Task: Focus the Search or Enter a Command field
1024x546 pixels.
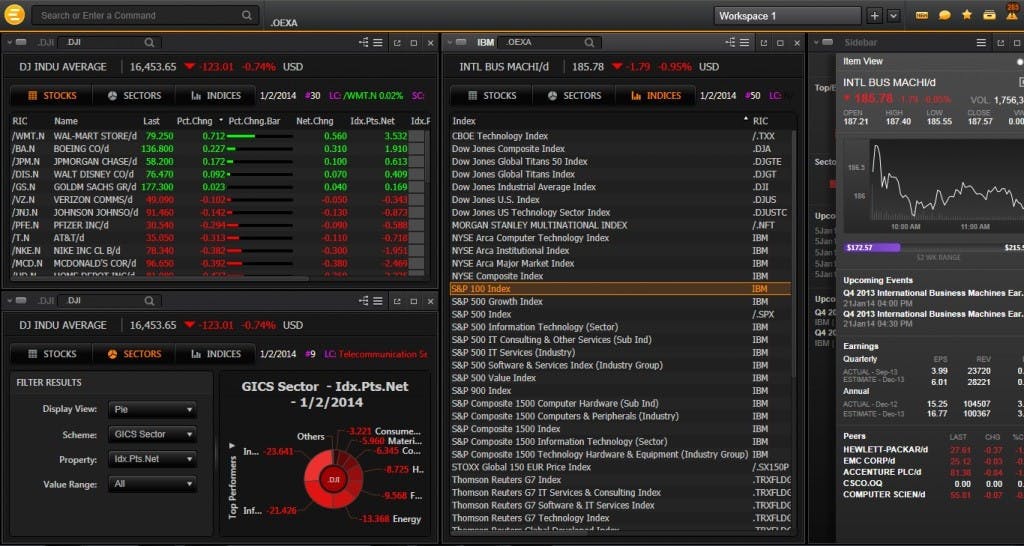Action: (x=144, y=15)
